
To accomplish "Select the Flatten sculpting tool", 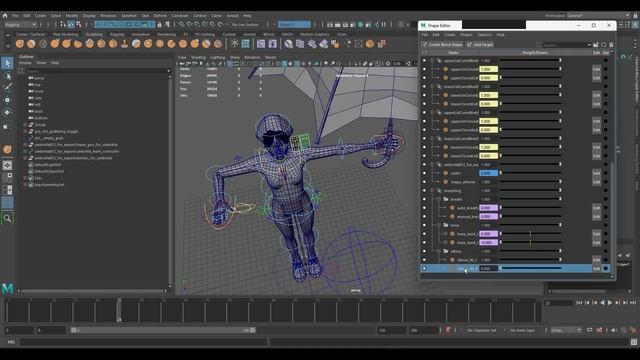I will [78, 44].
